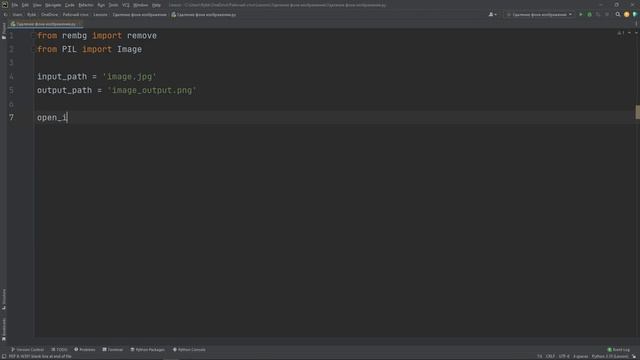Click the 4 spaces indent status entry
Image resolution: width=640 pixels, height=360 pixels.
click(580, 356)
